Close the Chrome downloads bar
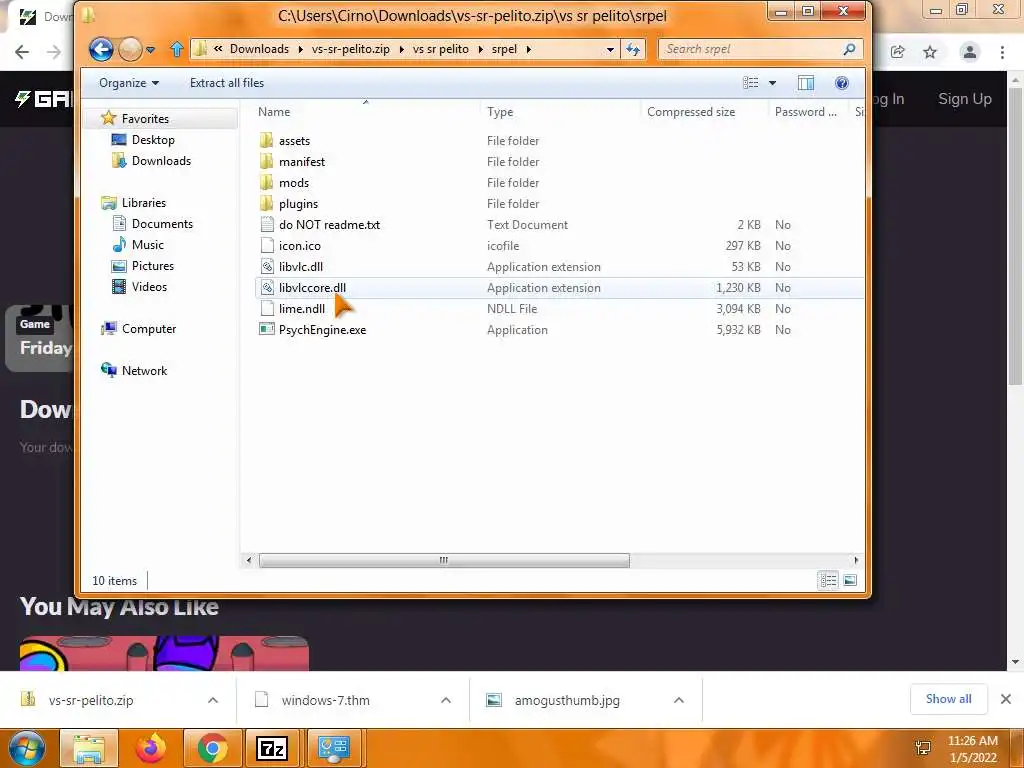The image size is (1024, 768). point(1006,699)
